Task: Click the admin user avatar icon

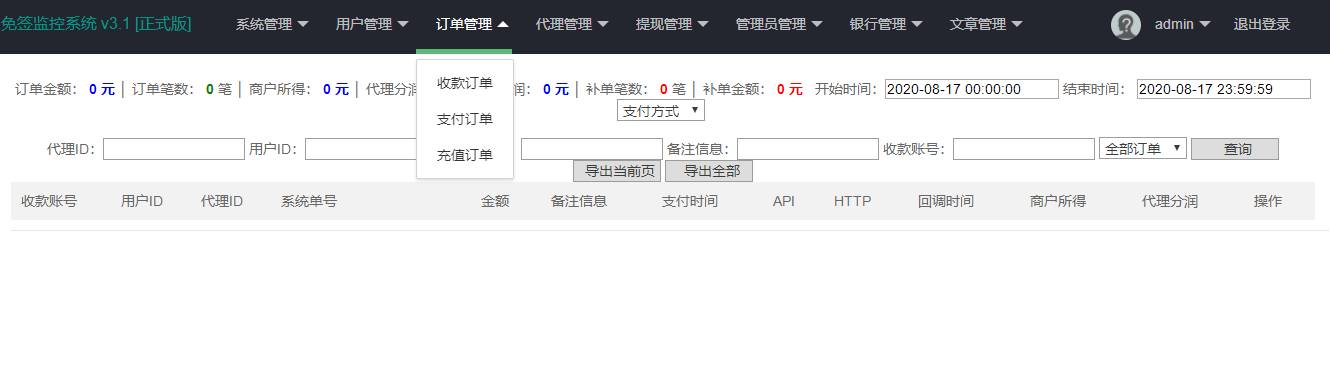Action: (x=1126, y=25)
